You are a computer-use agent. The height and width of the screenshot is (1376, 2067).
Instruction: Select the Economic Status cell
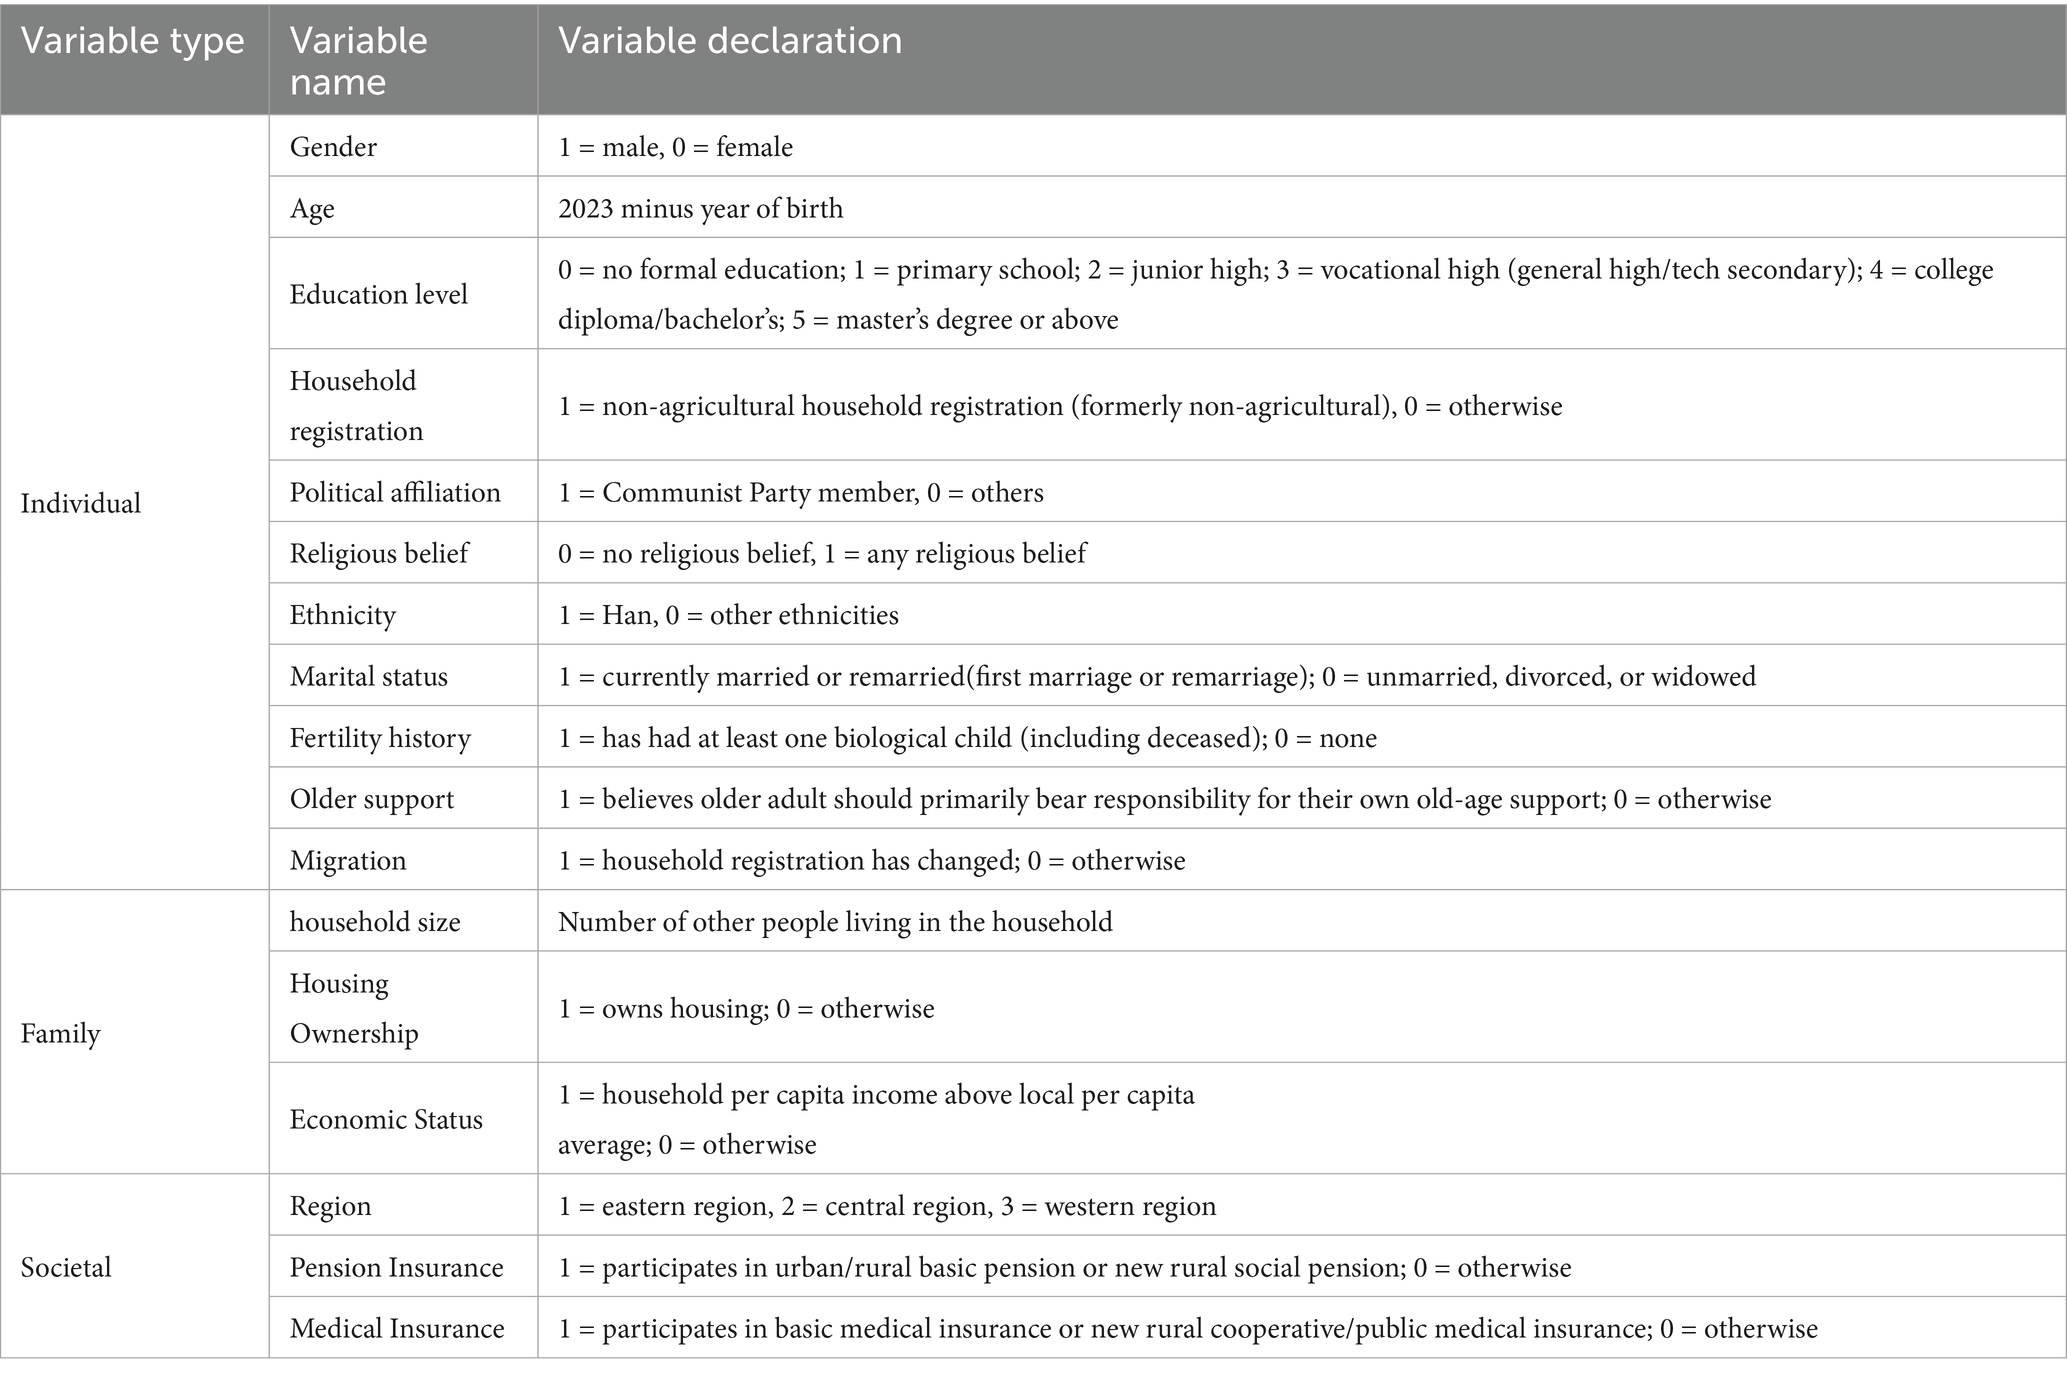(386, 1119)
